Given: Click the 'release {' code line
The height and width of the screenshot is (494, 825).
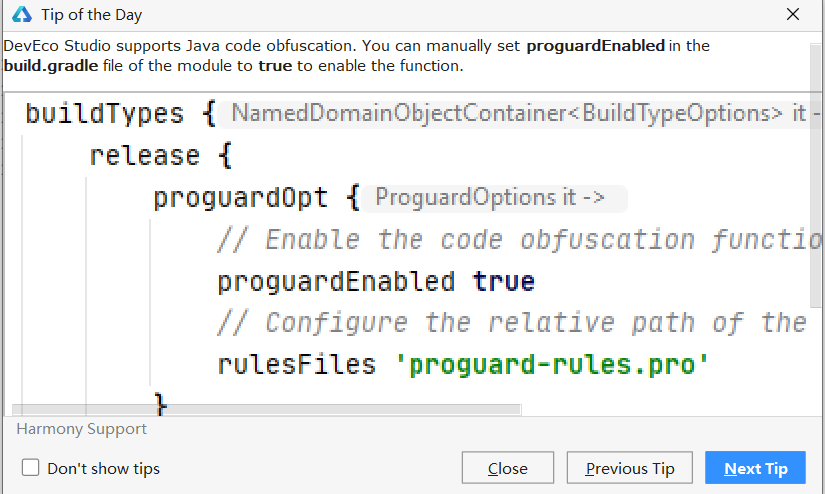Looking at the screenshot, I should pyautogui.click(x=160, y=156).
